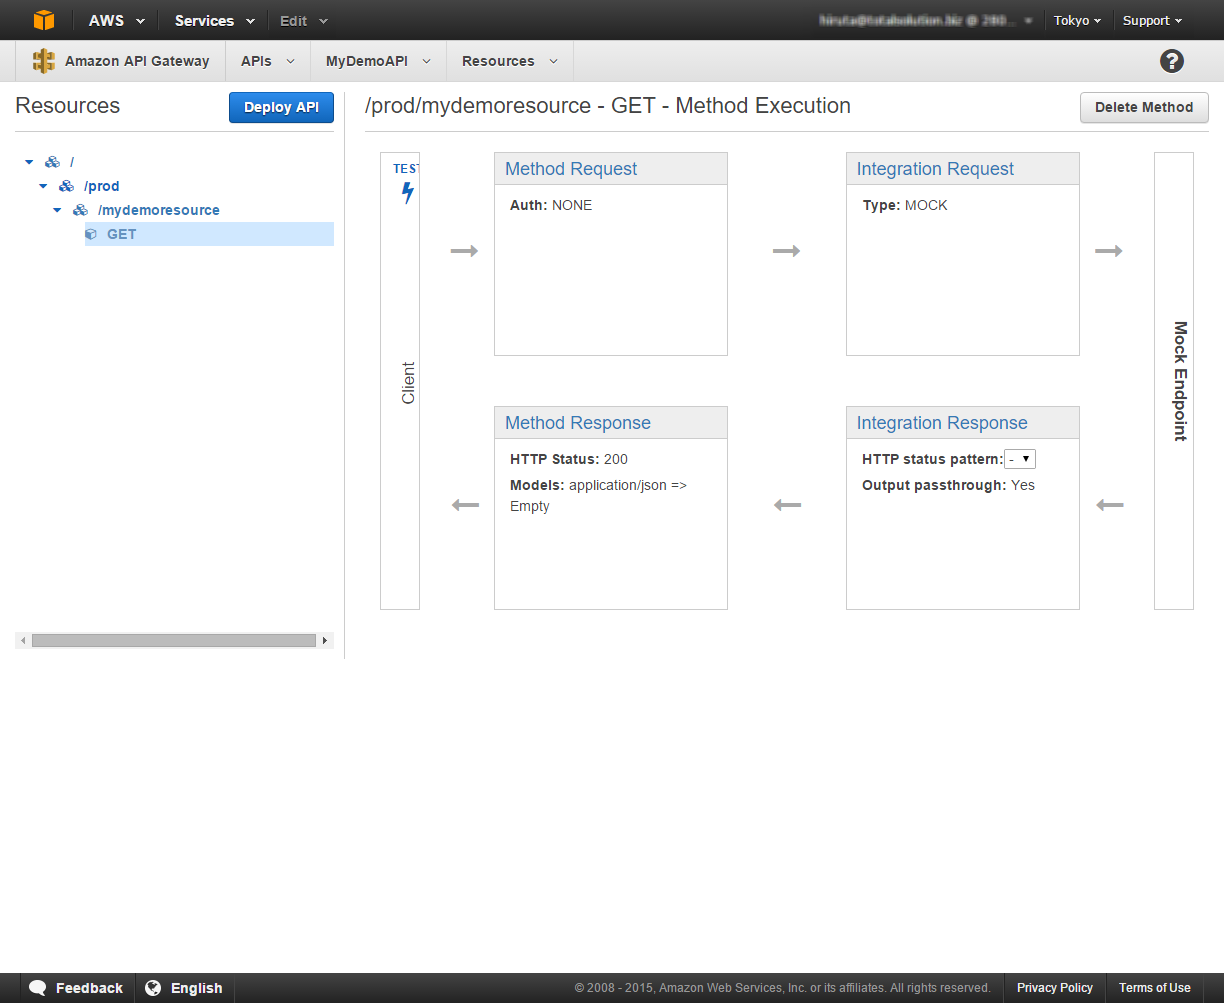Viewport: 1224px width, 1003px height.
Task: Collapse the /prod tree node
Action: [43, 186]
